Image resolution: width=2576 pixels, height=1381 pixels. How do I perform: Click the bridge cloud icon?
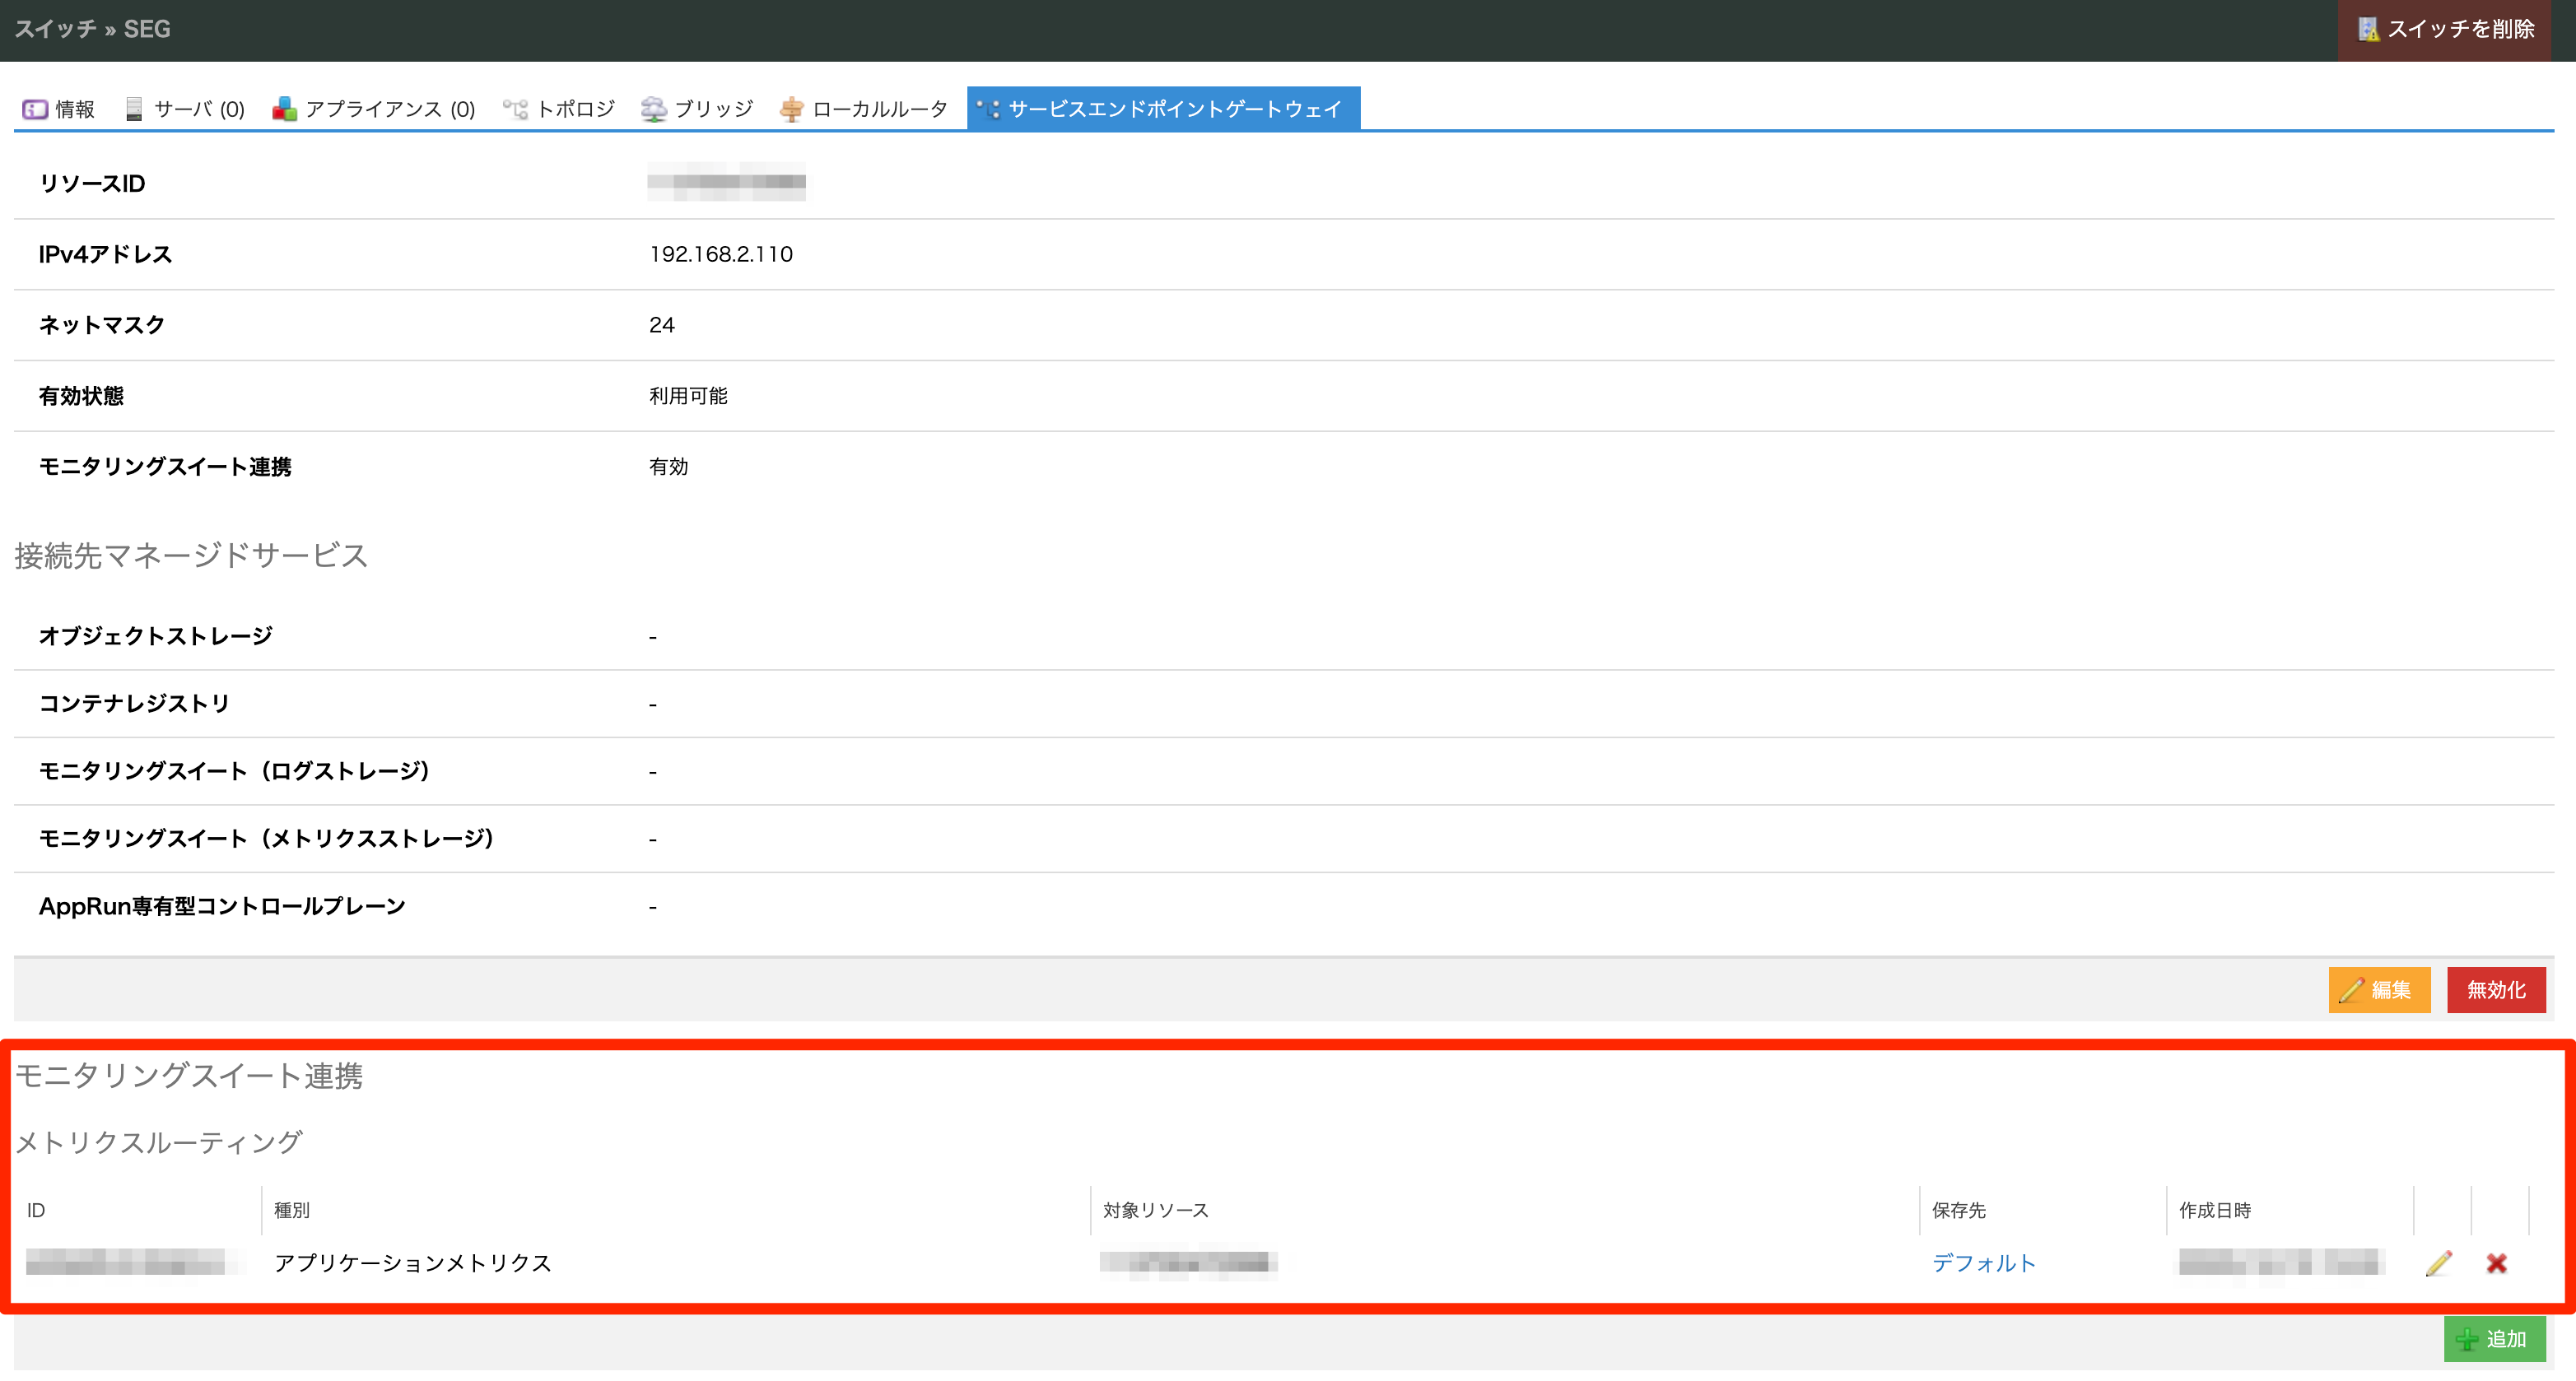coord(653,109)
